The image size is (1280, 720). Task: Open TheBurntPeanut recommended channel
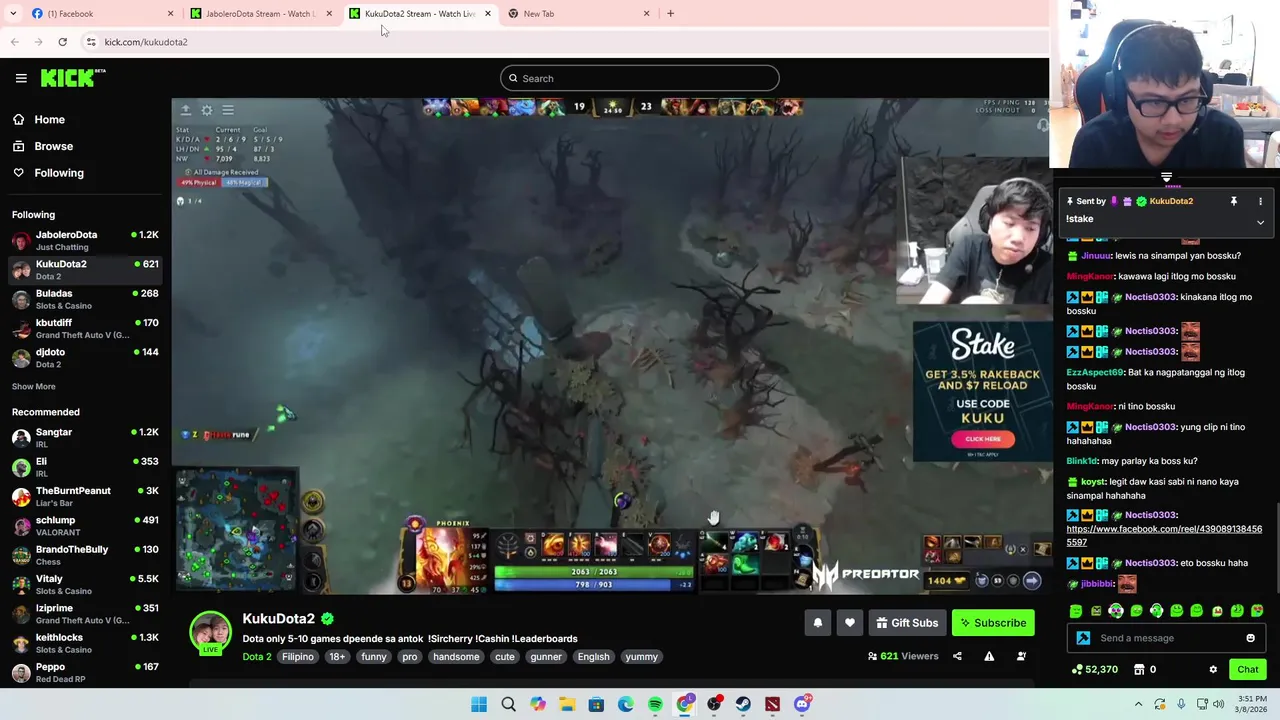click(85, 496)
